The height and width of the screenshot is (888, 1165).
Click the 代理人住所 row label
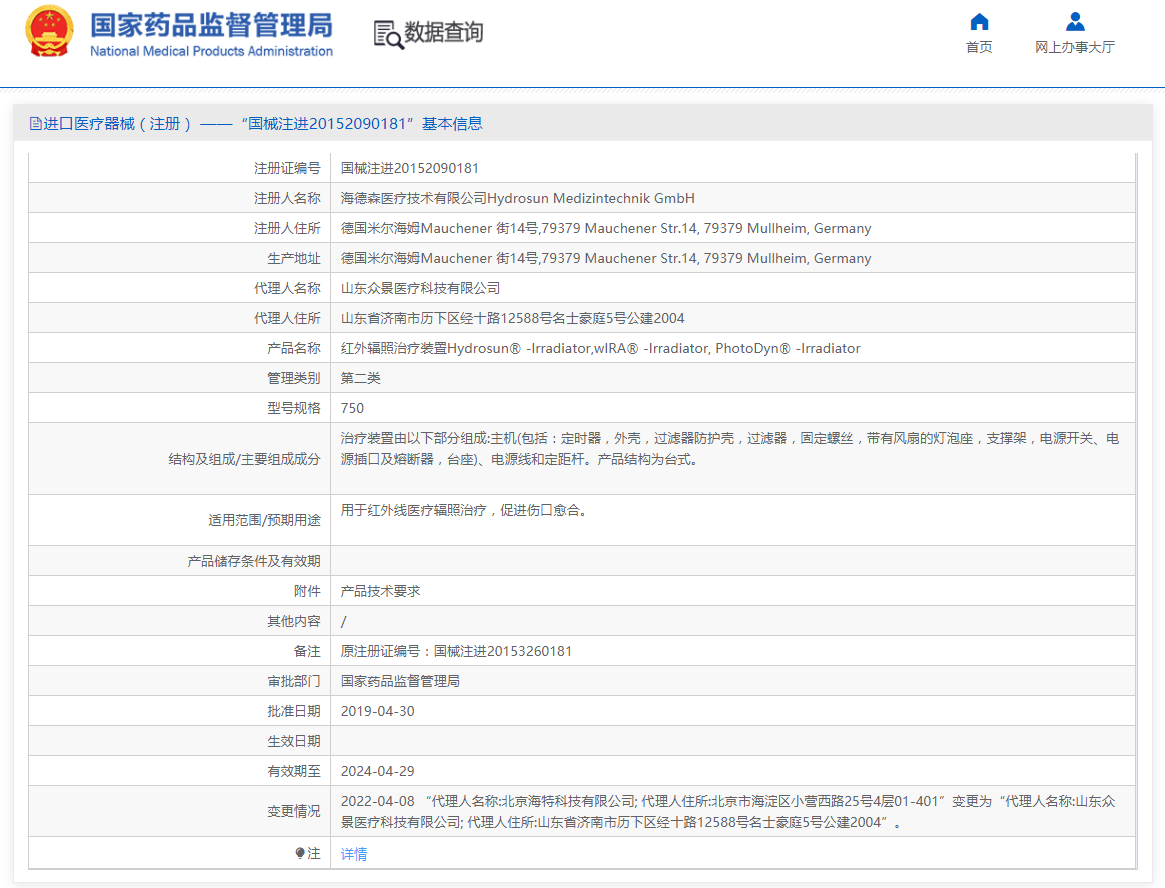(x=288, y=318)
